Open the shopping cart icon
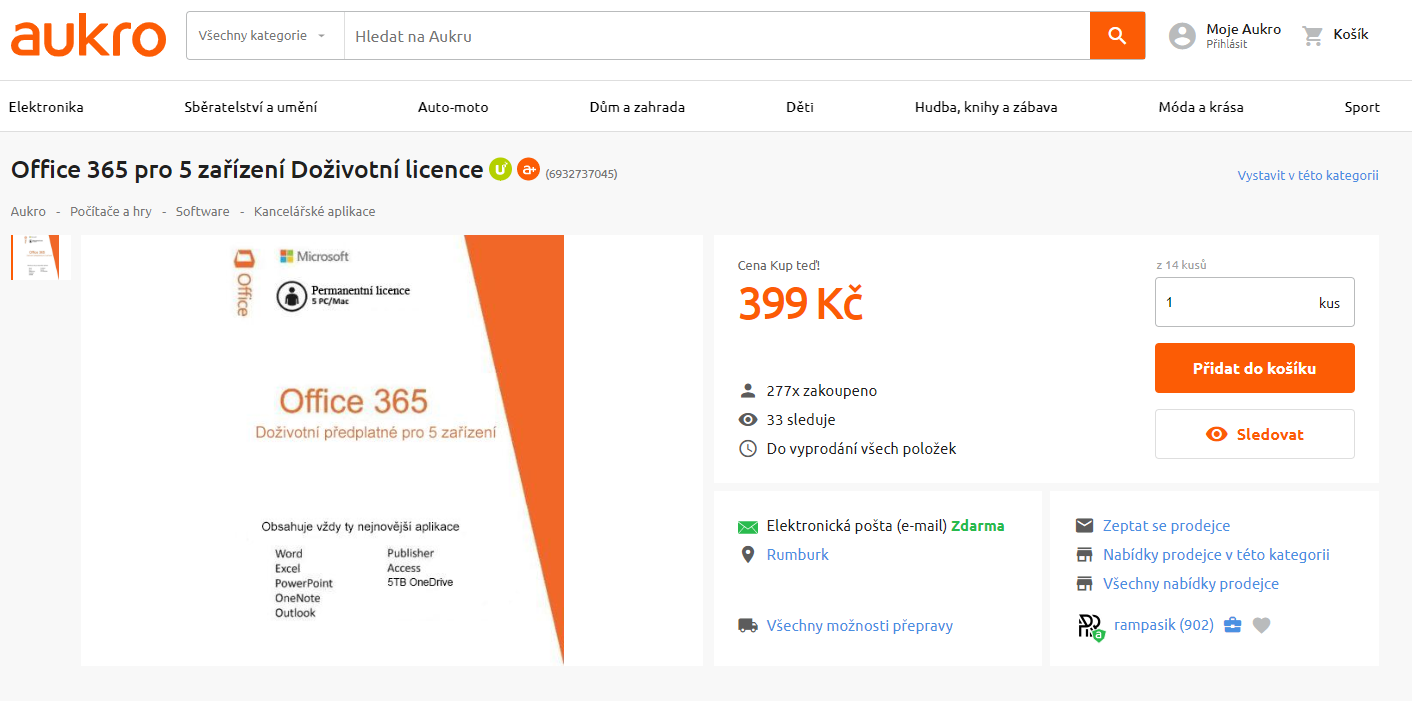The width and height of the screenshot is (1412, 701). pyautogui.click(x=1313, y=36)
